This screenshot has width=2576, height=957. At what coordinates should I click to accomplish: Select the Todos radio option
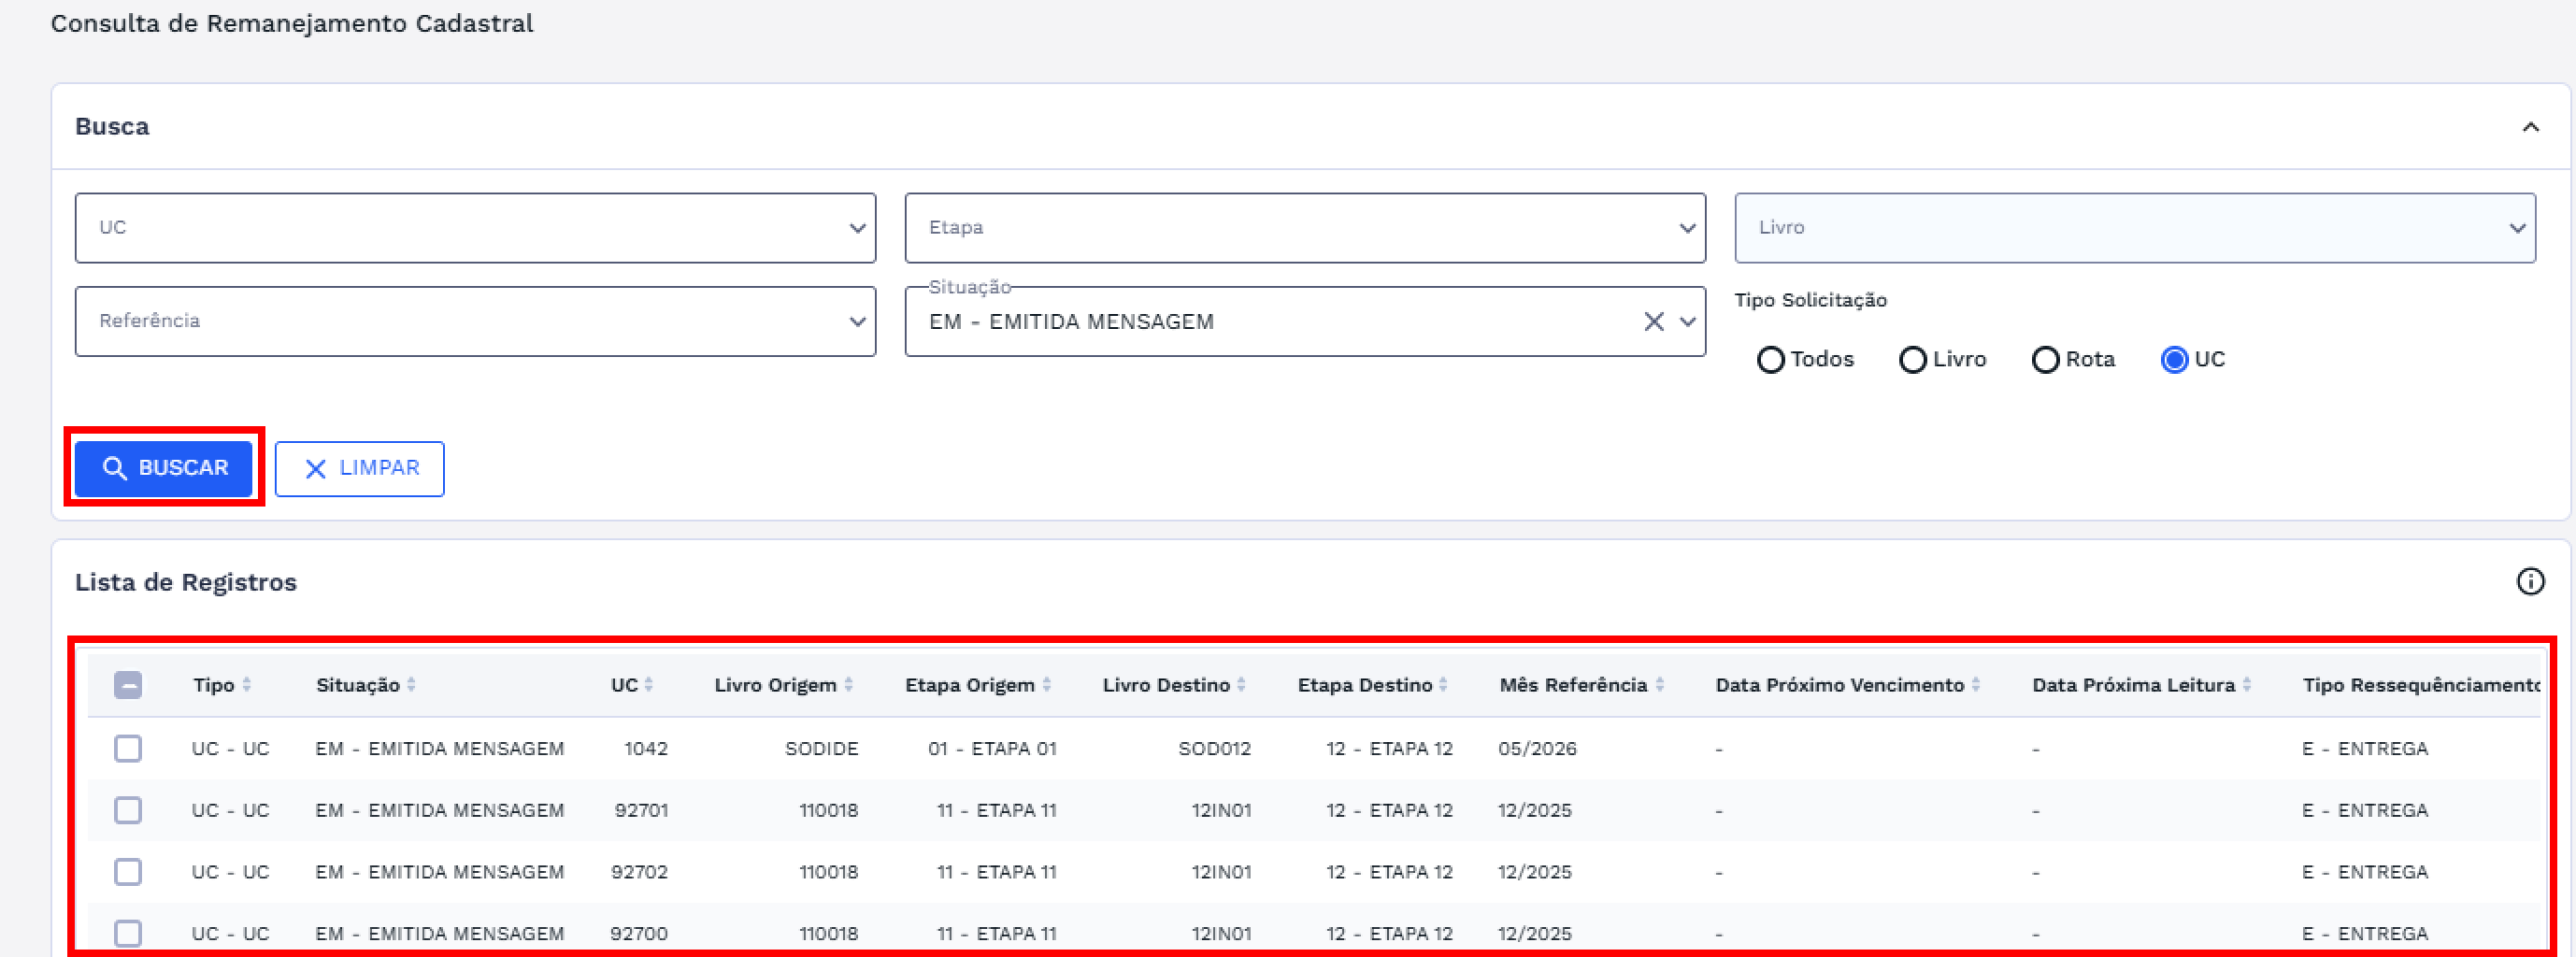click(x=1771, y=360)
